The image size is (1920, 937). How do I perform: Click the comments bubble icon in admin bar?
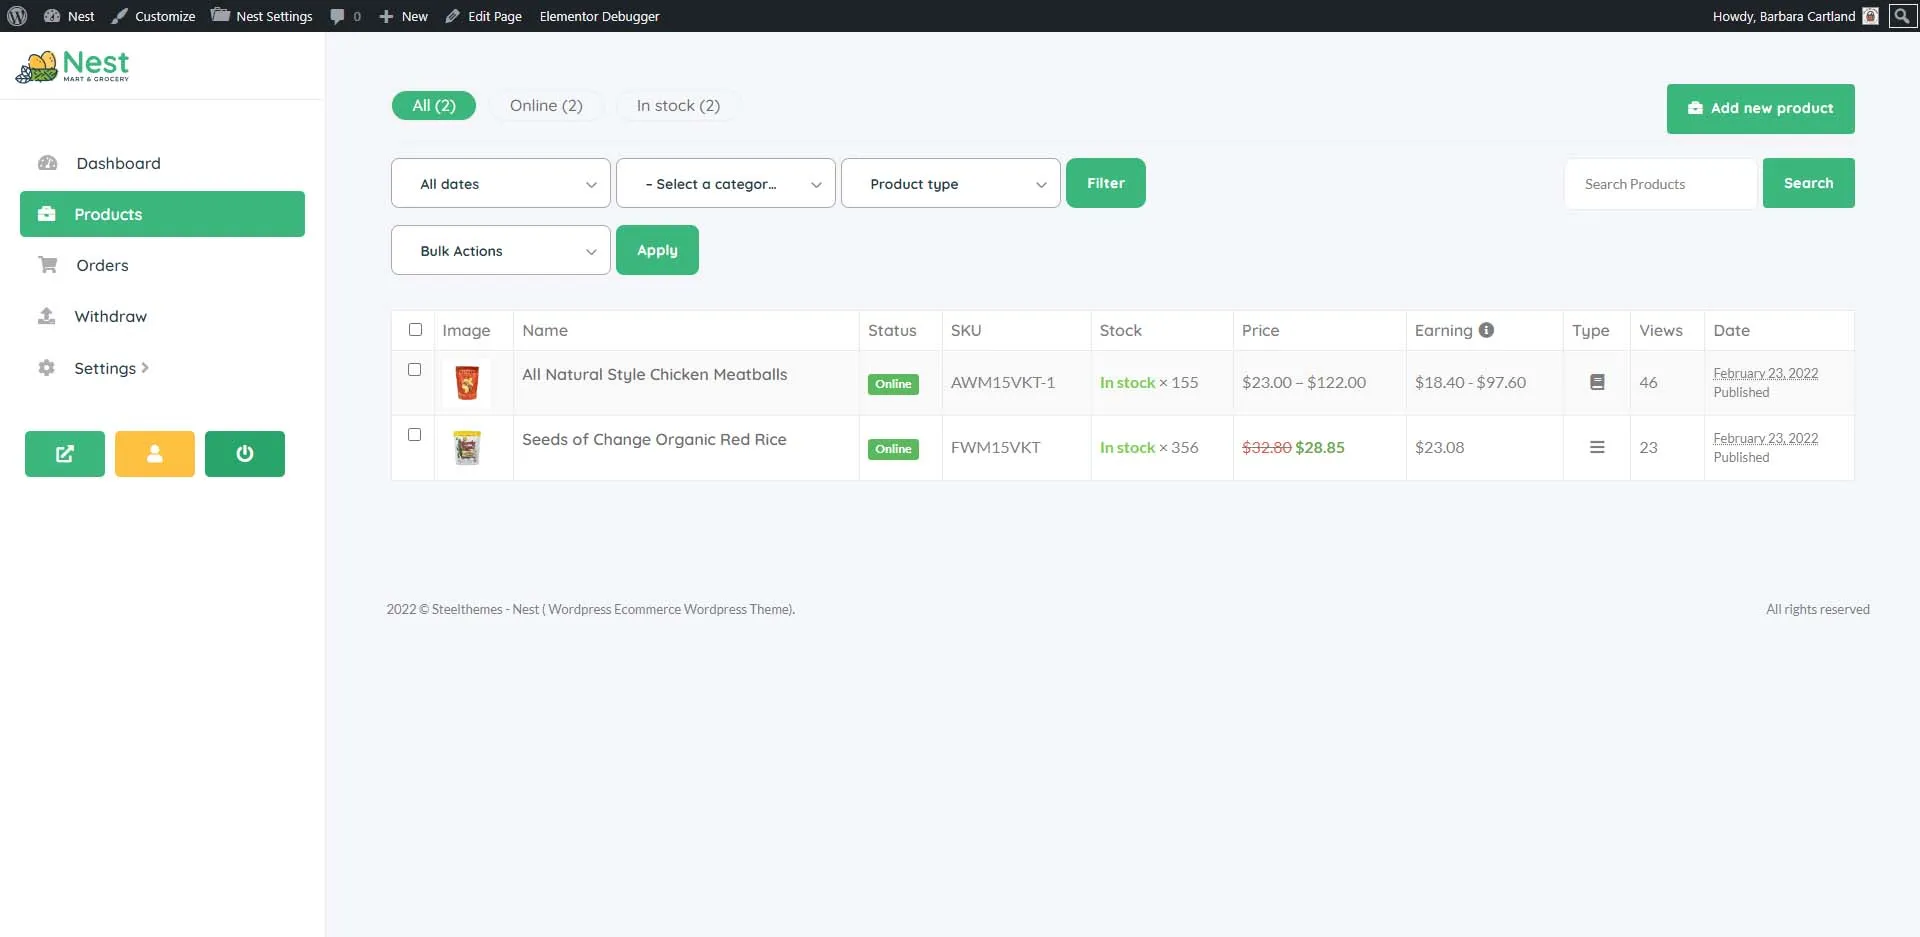tap(337, 16)
